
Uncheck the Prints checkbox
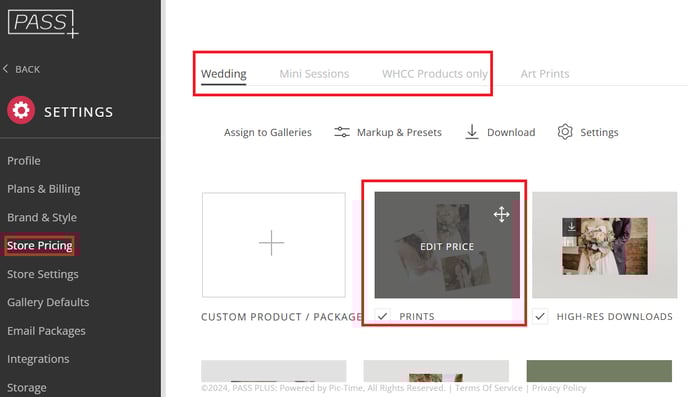point(382,316)
